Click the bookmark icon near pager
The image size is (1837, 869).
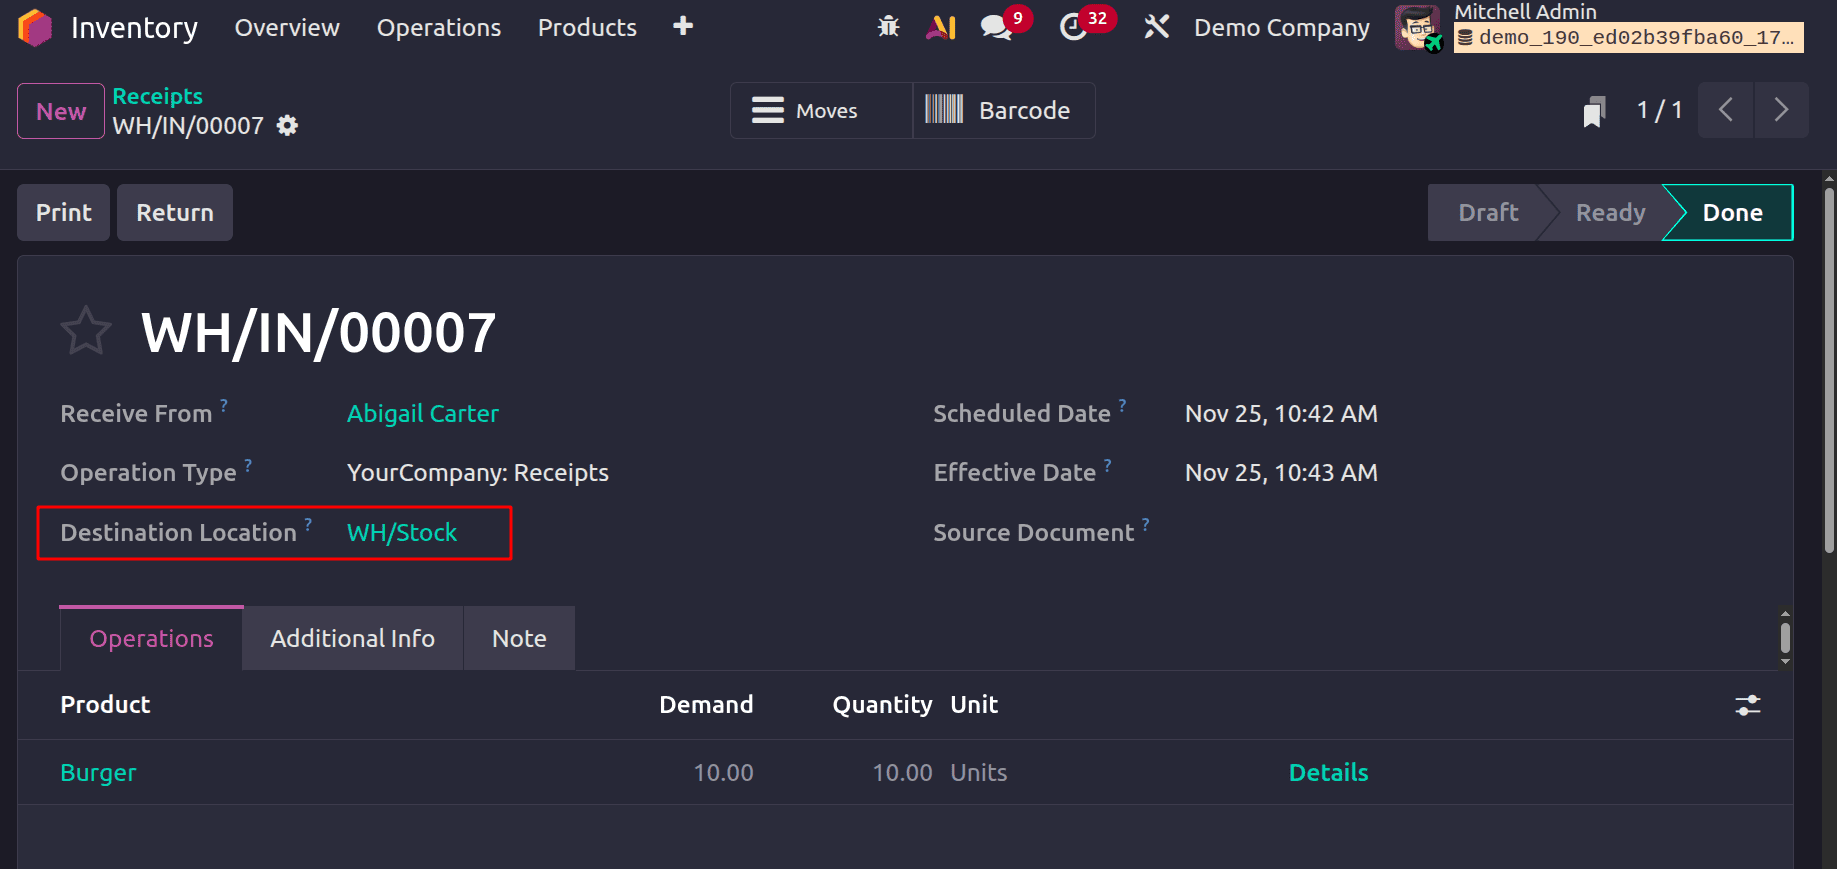(x=1594, y=111)
